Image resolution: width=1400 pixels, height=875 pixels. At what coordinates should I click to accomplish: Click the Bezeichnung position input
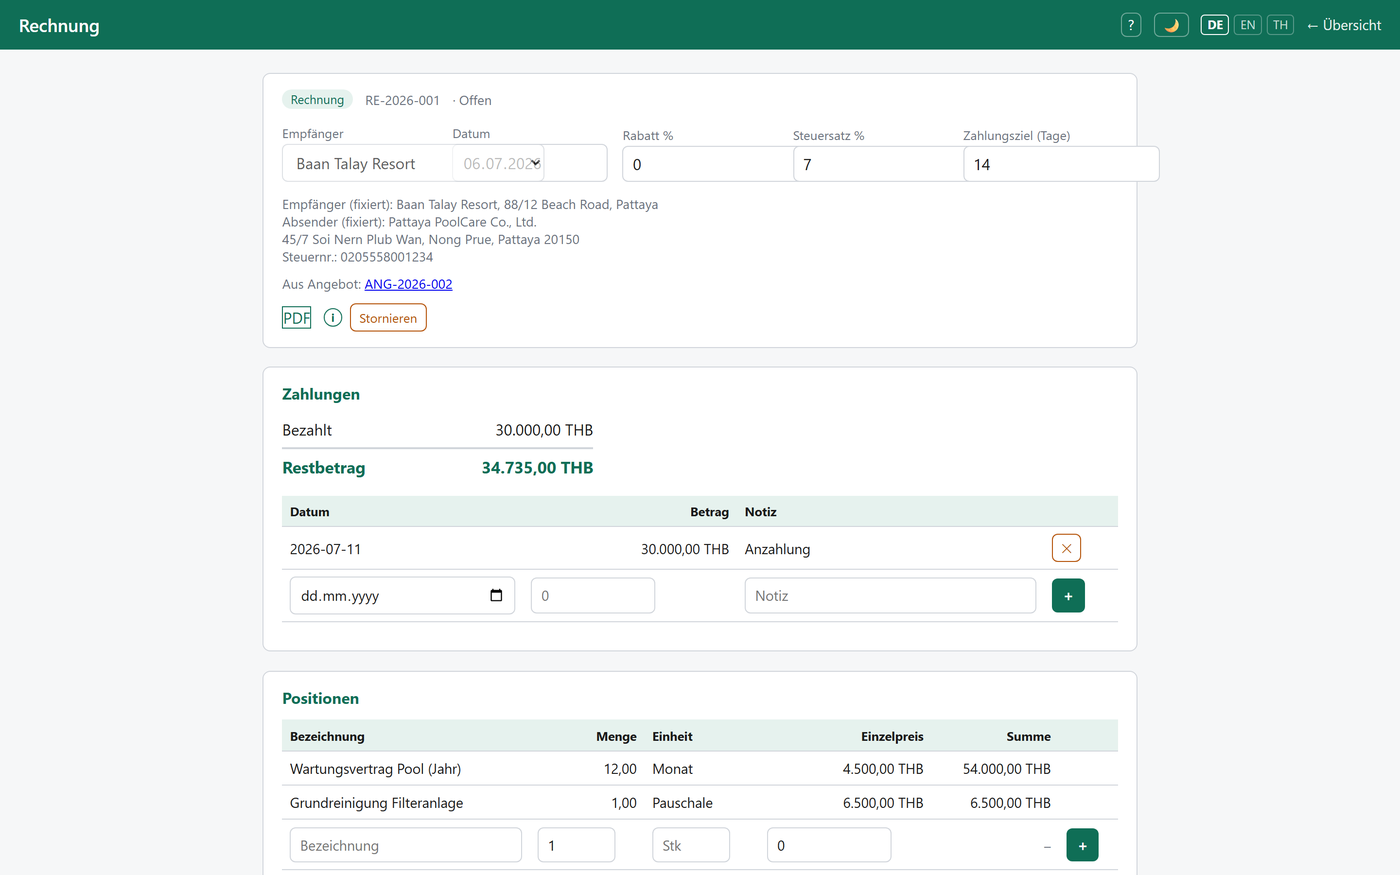click(406, 845)
